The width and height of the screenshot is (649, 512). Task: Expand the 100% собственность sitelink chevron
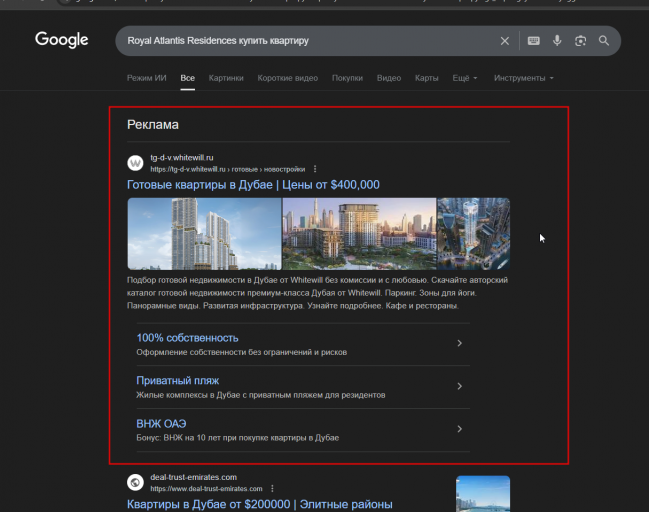pyautogui.click(x=459, y=343)
